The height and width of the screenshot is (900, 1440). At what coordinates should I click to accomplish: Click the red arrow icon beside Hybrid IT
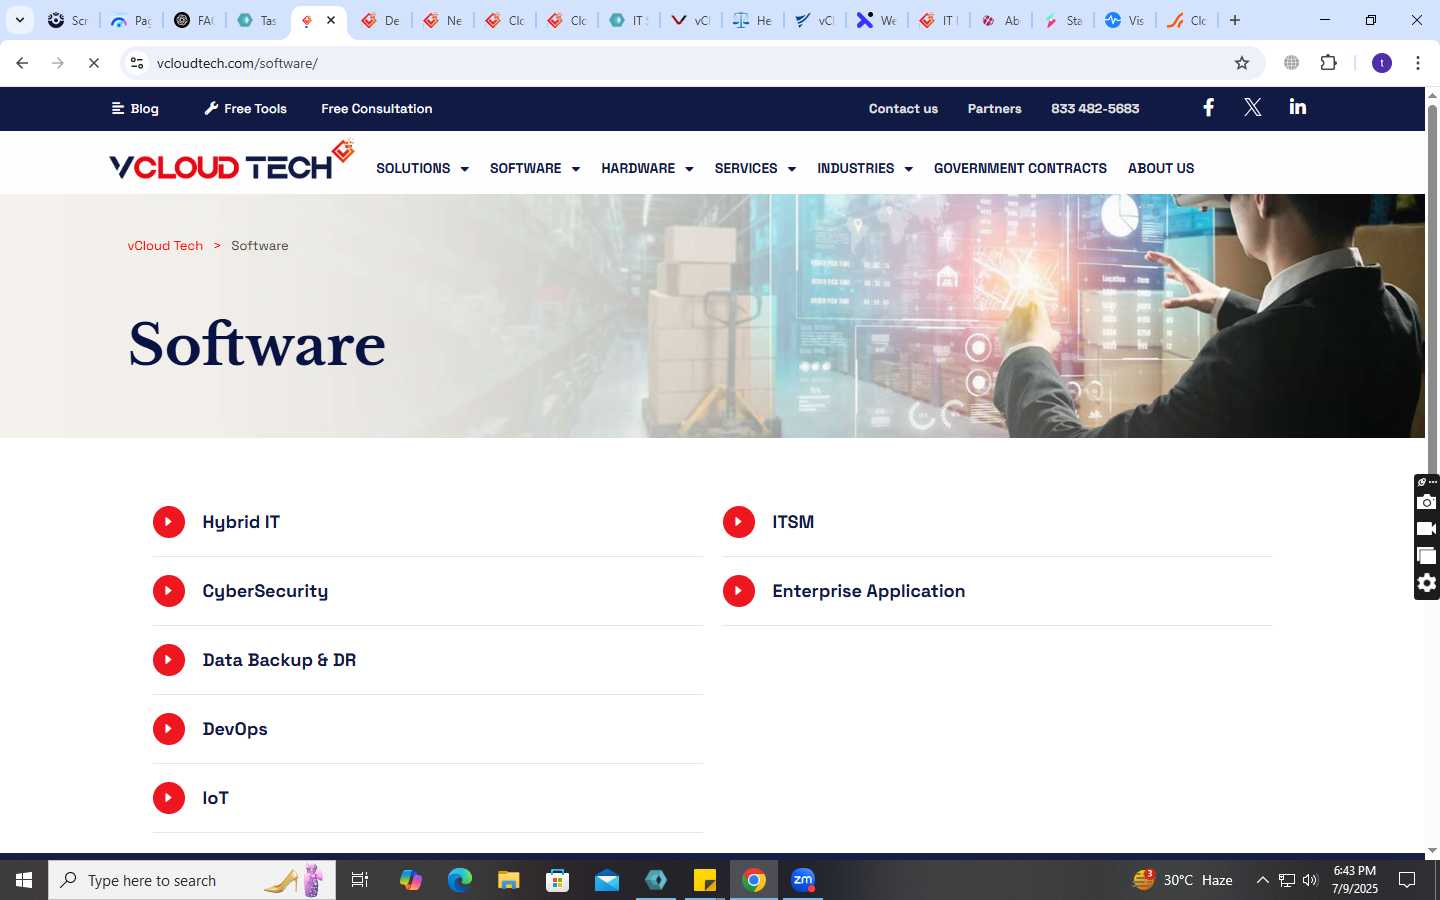(x=169, y=522)
